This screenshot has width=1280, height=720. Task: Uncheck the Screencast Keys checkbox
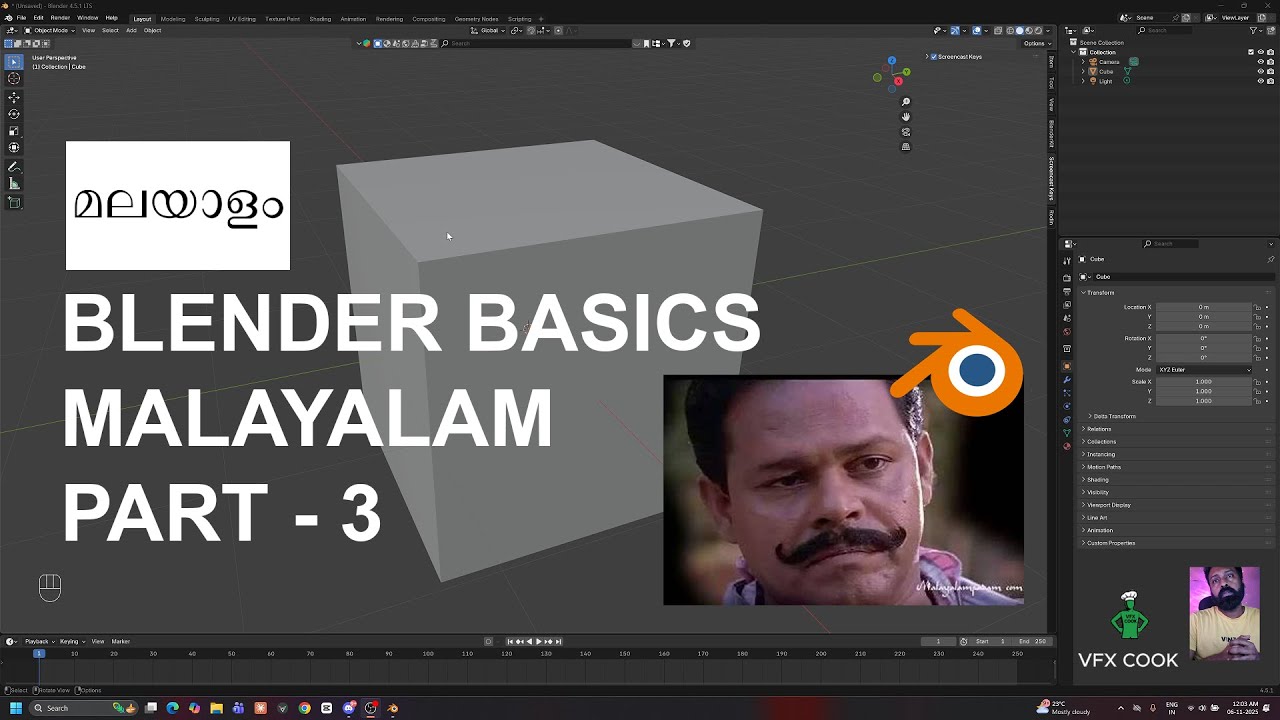934,57
